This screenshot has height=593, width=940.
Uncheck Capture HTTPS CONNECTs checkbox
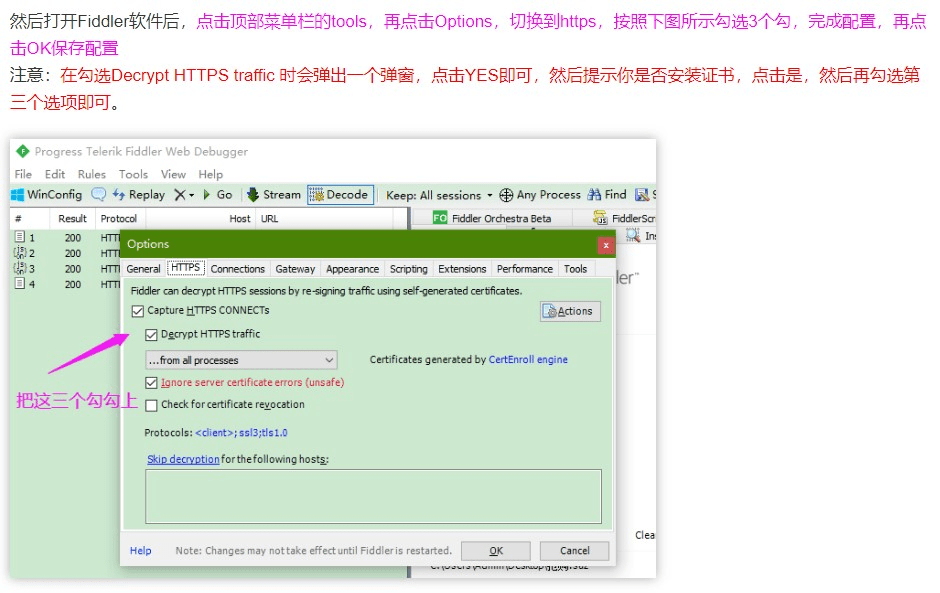(138, 311)
